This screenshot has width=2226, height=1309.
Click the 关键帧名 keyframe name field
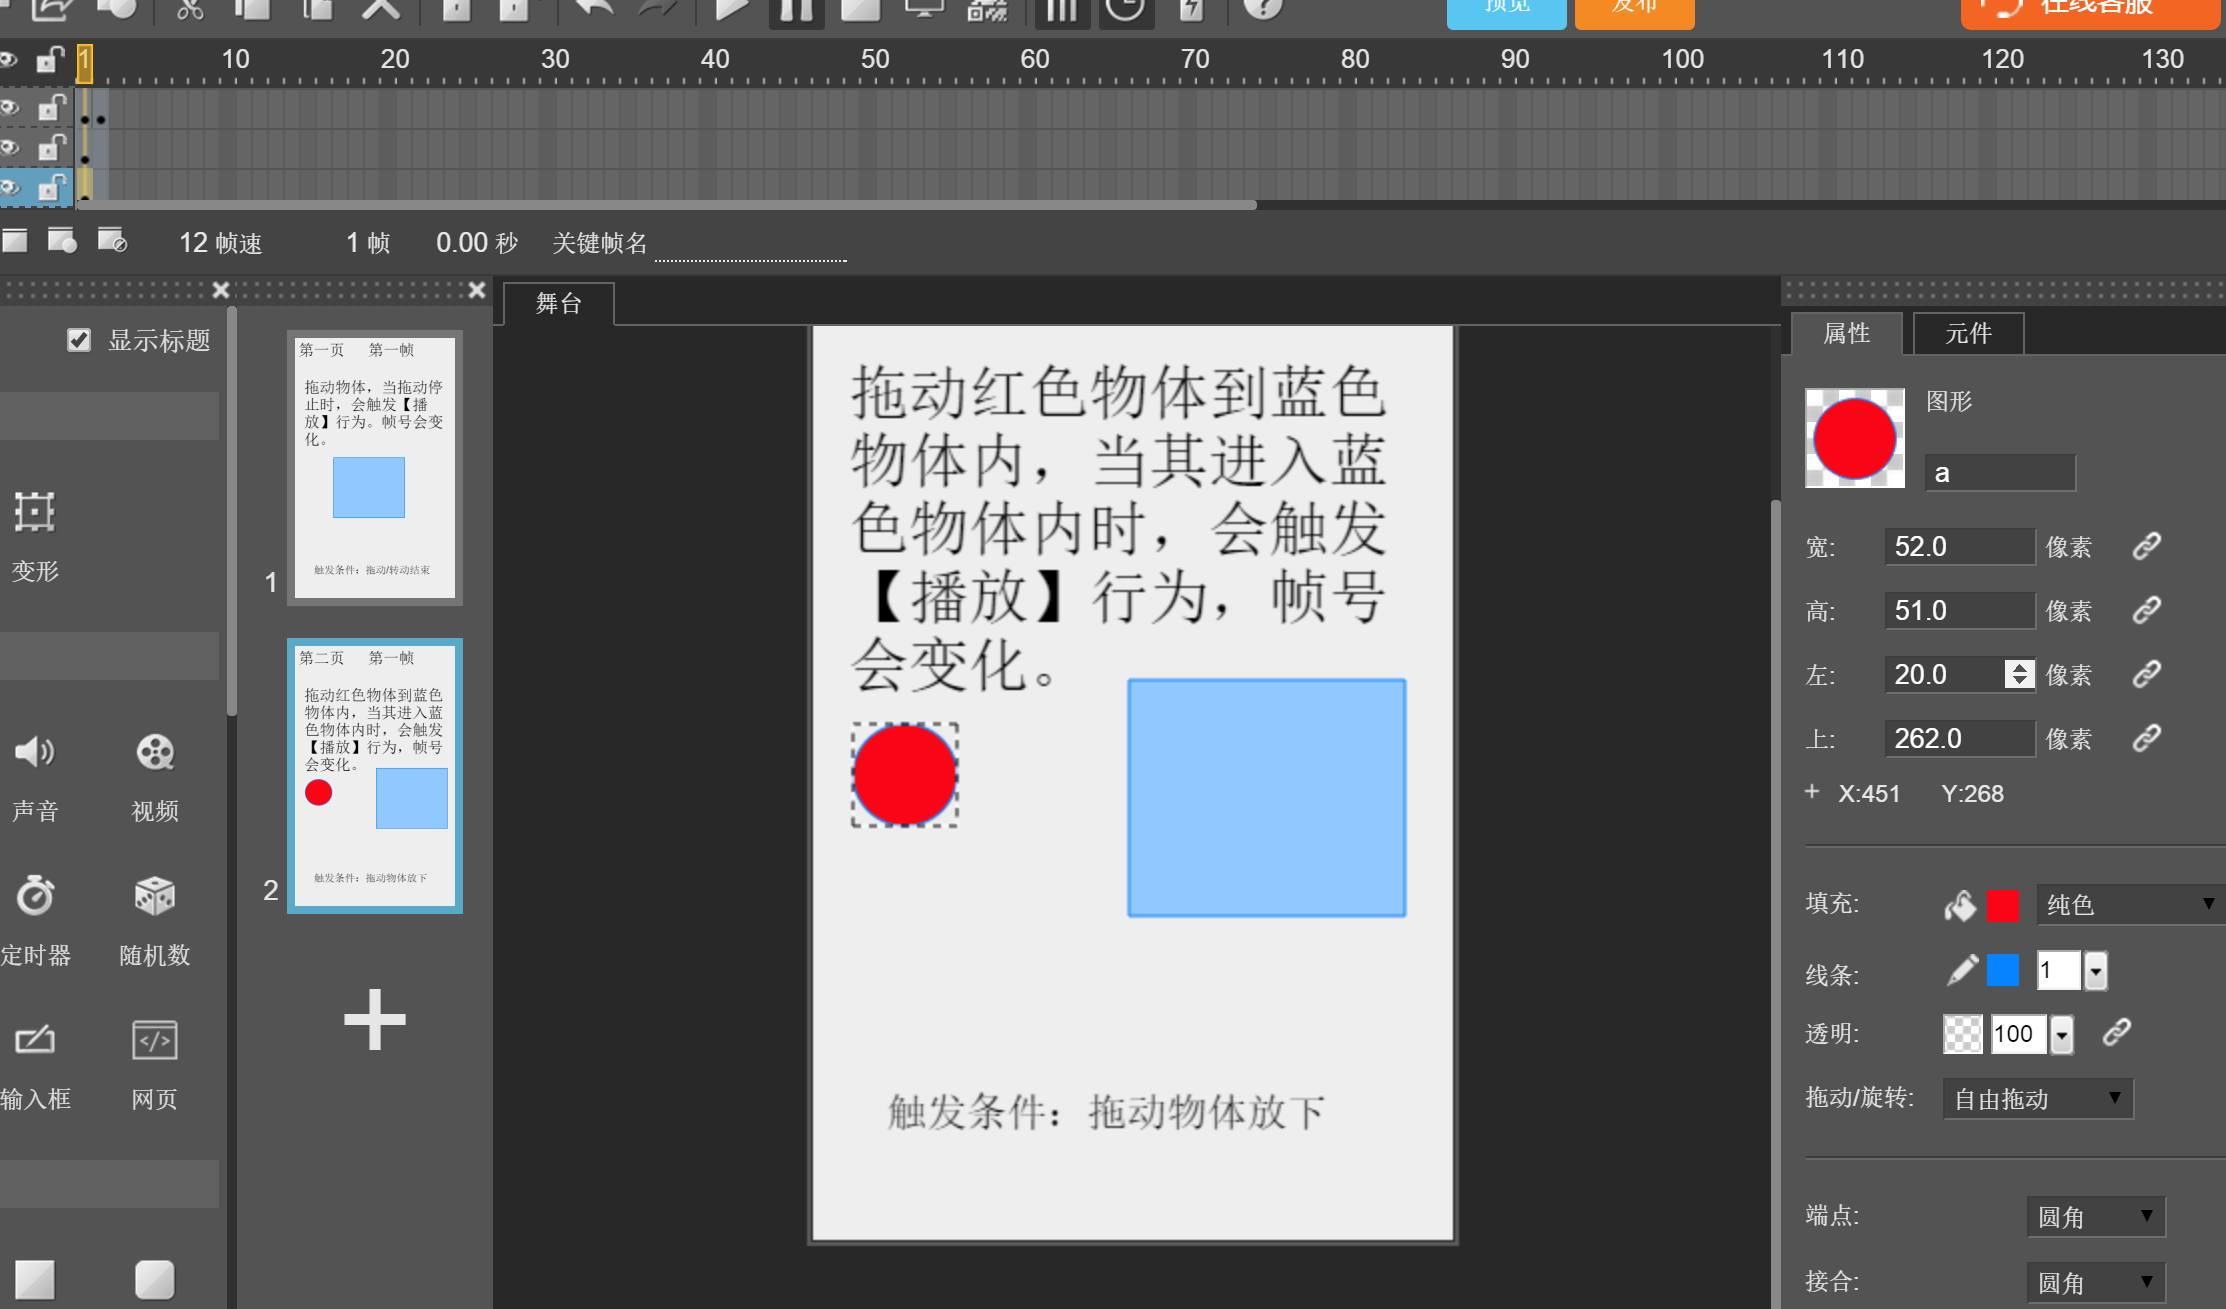click(x=751, y=243)
